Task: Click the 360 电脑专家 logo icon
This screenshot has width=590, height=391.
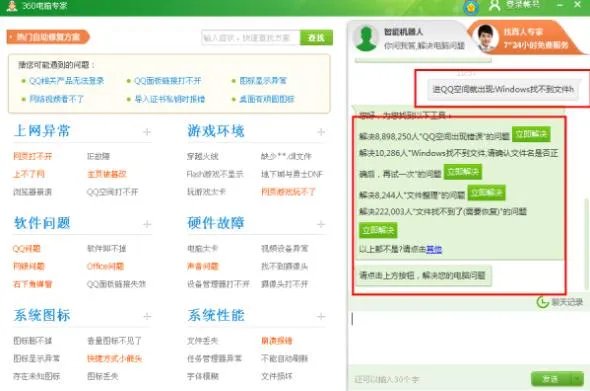Action: [x=12, y=6]
